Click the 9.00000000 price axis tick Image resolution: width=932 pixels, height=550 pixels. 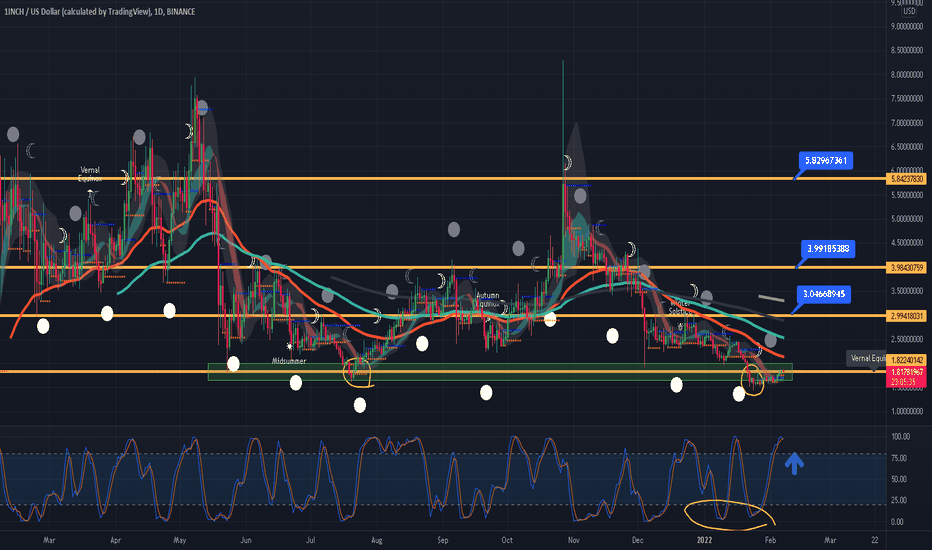[907, 26]
